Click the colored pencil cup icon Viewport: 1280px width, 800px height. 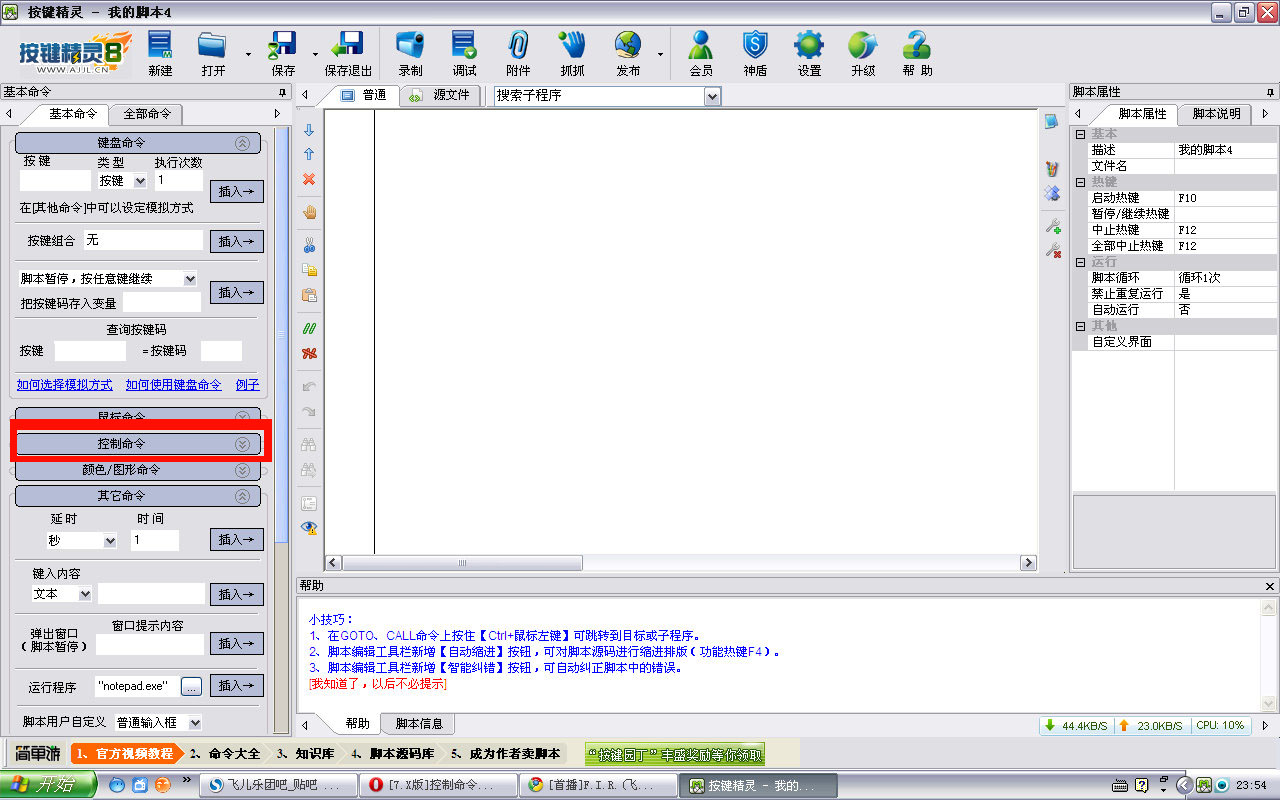pos(1052,169)
